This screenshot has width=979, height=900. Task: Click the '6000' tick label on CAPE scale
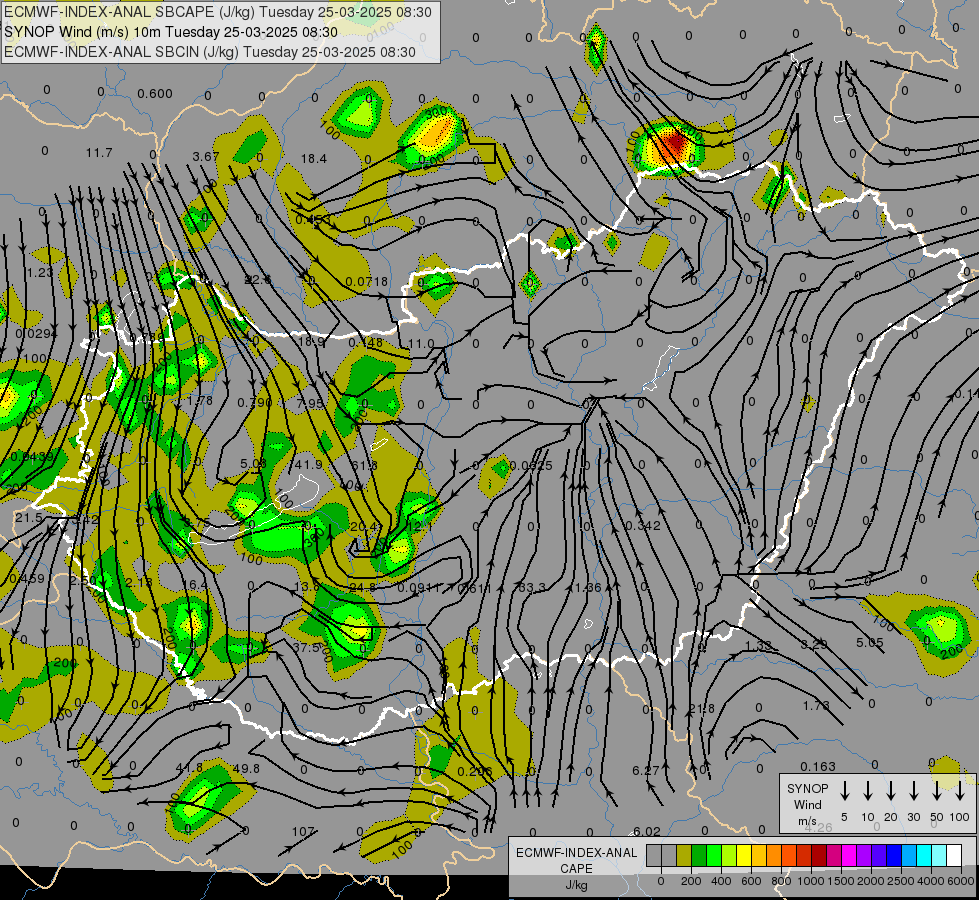pos(962,881)
